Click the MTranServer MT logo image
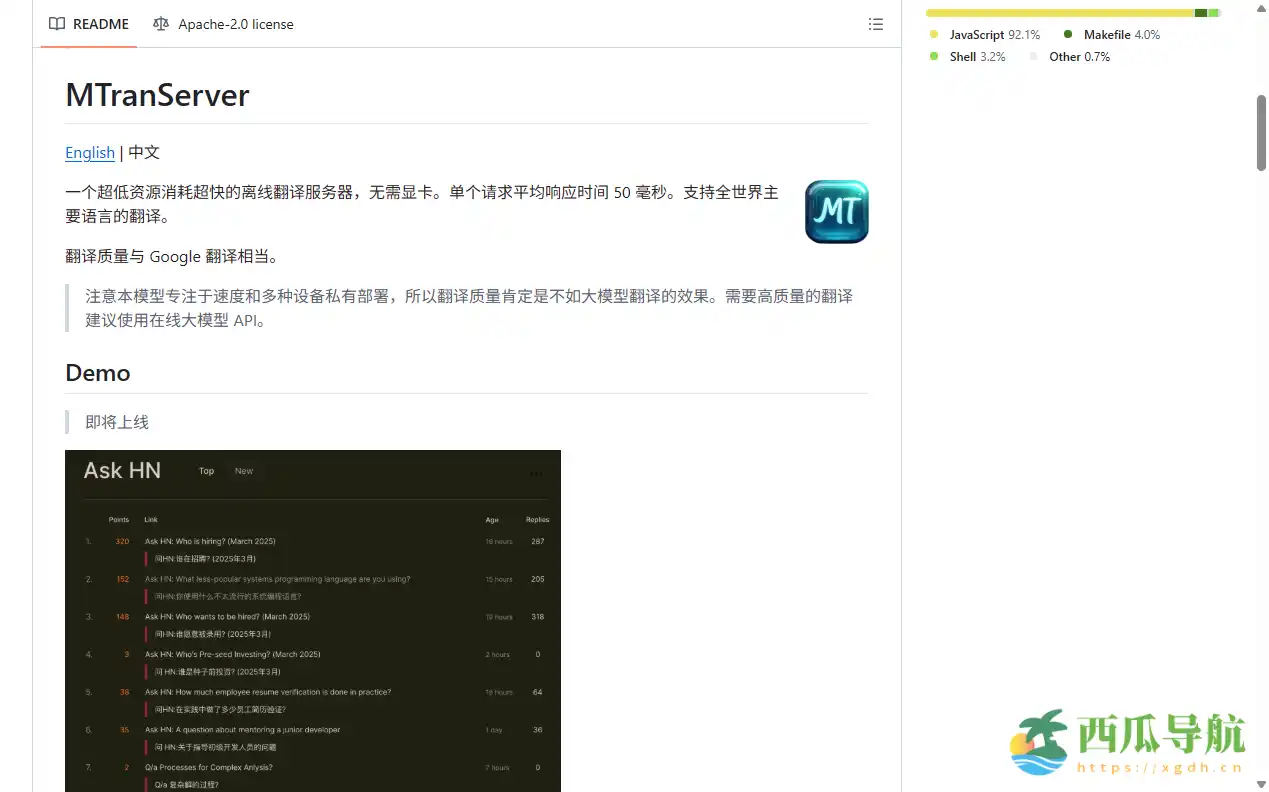This screenshot has width=1269, height=792. [836, 211]
